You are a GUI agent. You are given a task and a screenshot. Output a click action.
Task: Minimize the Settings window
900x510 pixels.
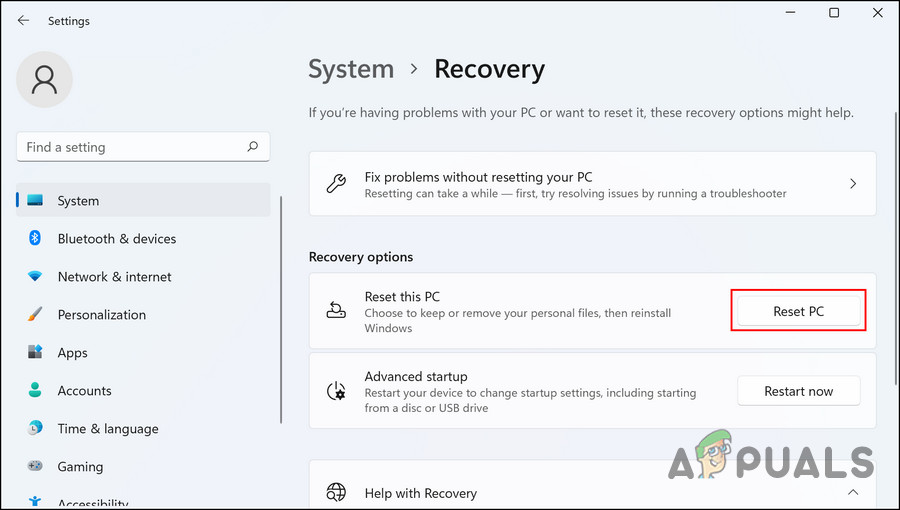point(791,13)
